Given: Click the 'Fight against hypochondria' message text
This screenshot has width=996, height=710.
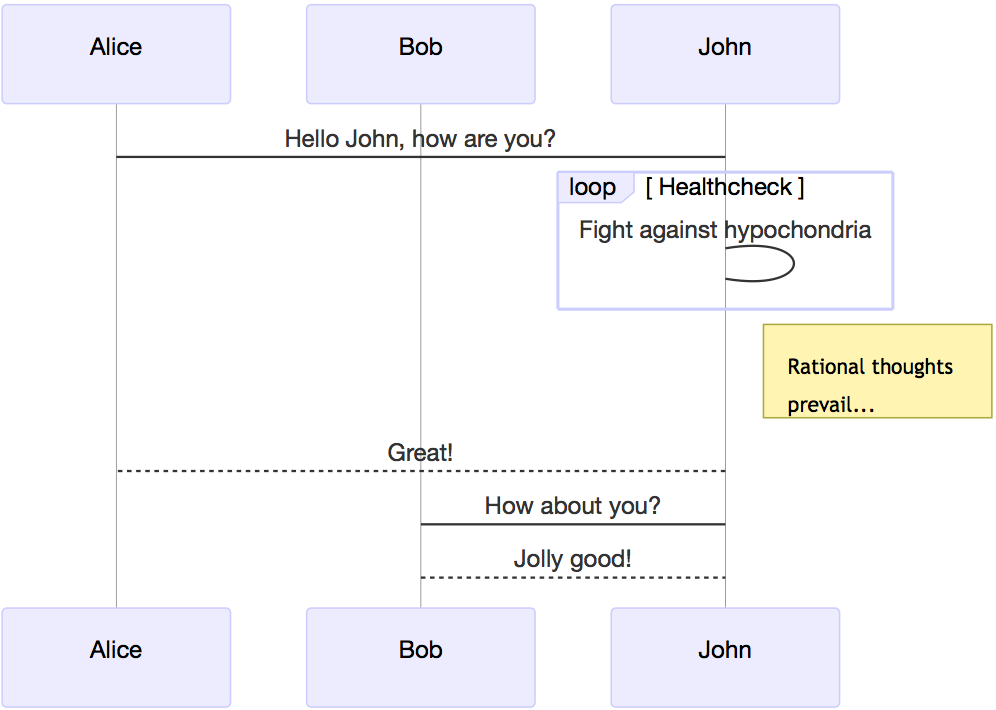Looking at the screenshot, I should coord(725,230).
